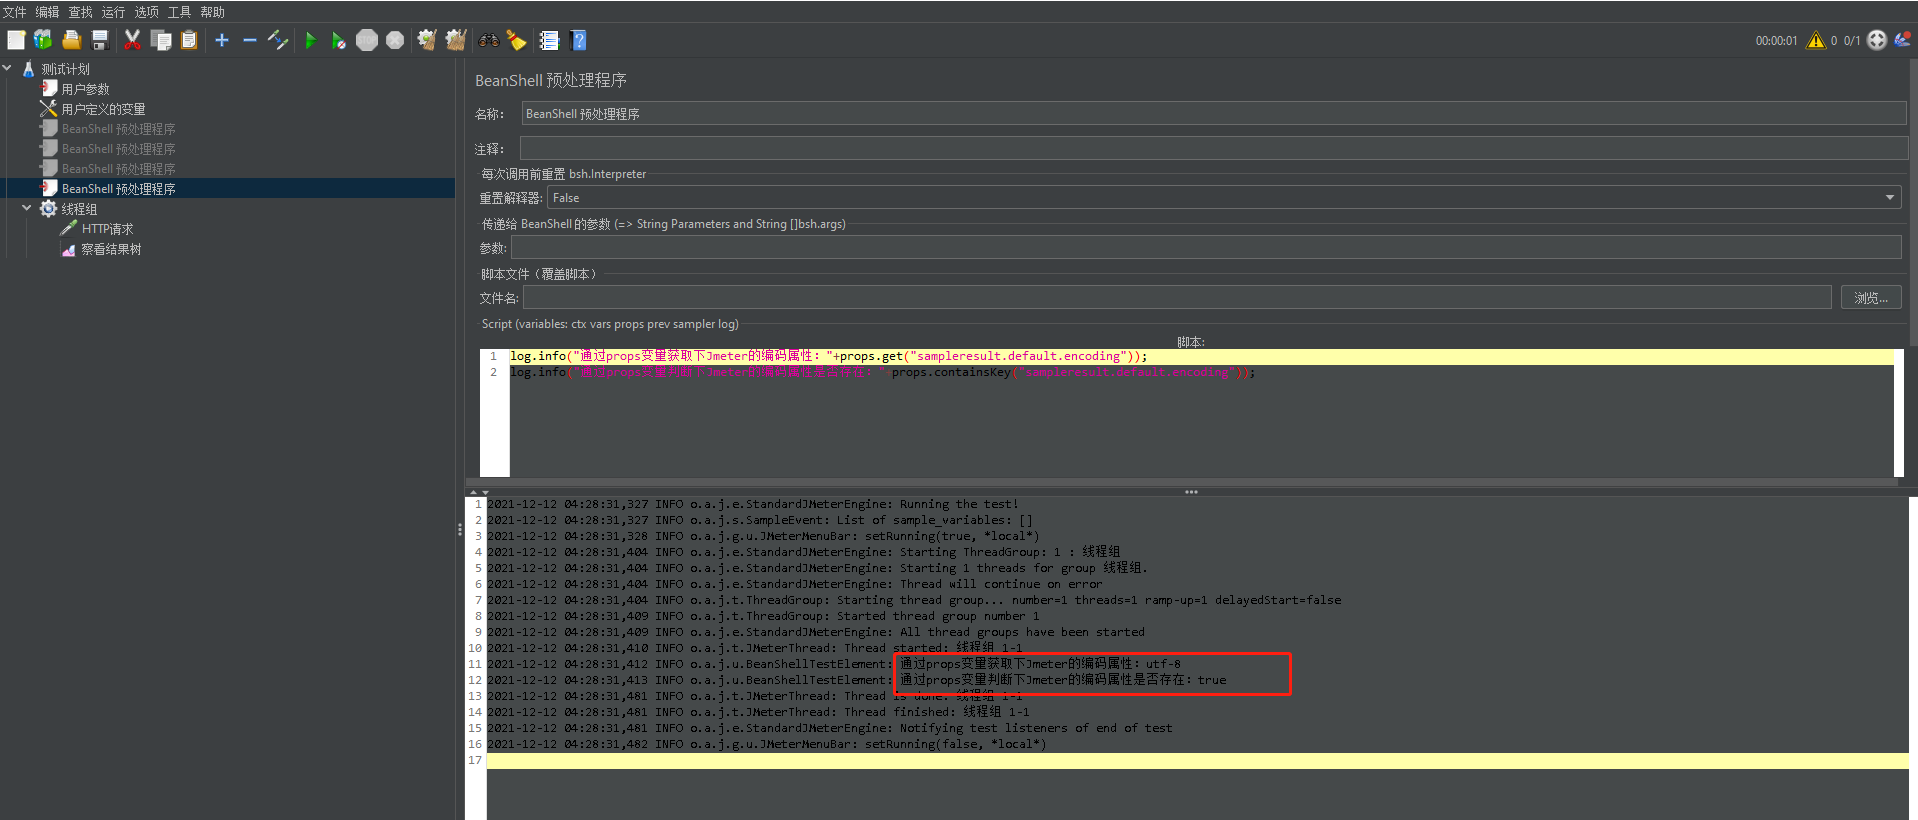Toggle element enabled state via toolbar icon

(x=278, y=40)
